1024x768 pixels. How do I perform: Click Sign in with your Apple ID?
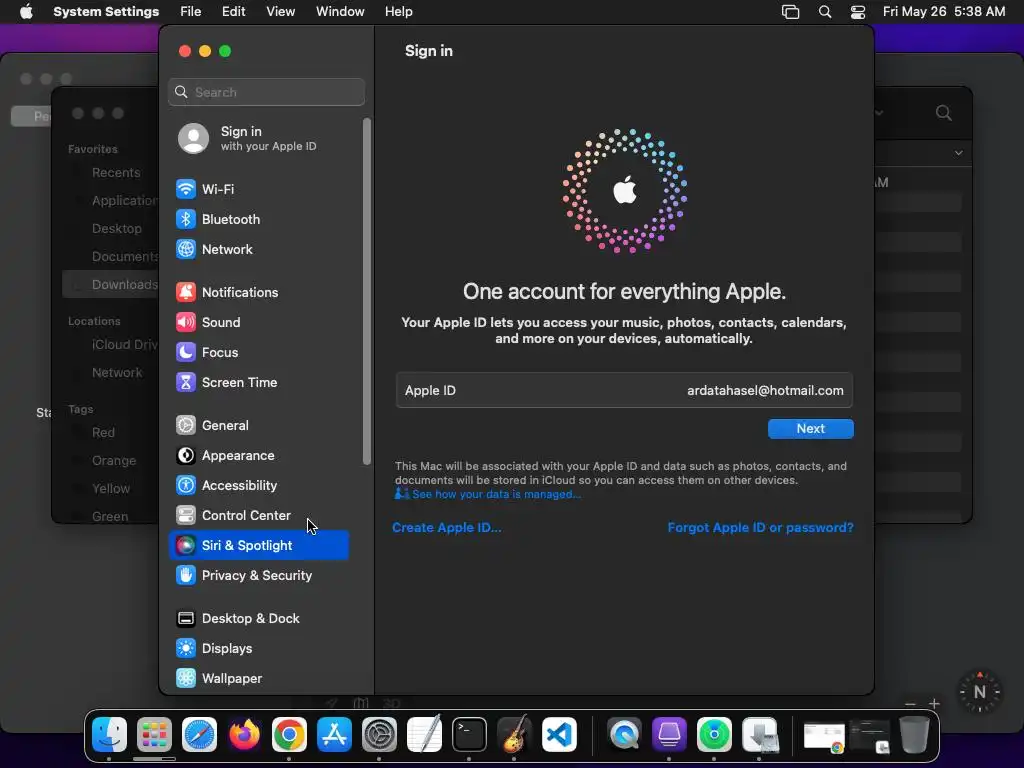tap(259, 138)
